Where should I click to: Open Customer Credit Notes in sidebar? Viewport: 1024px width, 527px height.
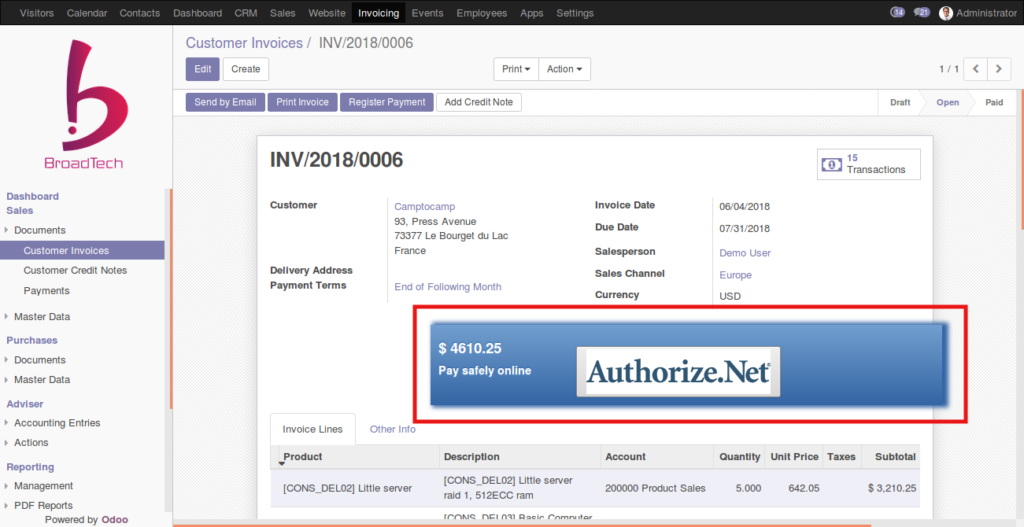click(75, 270)
